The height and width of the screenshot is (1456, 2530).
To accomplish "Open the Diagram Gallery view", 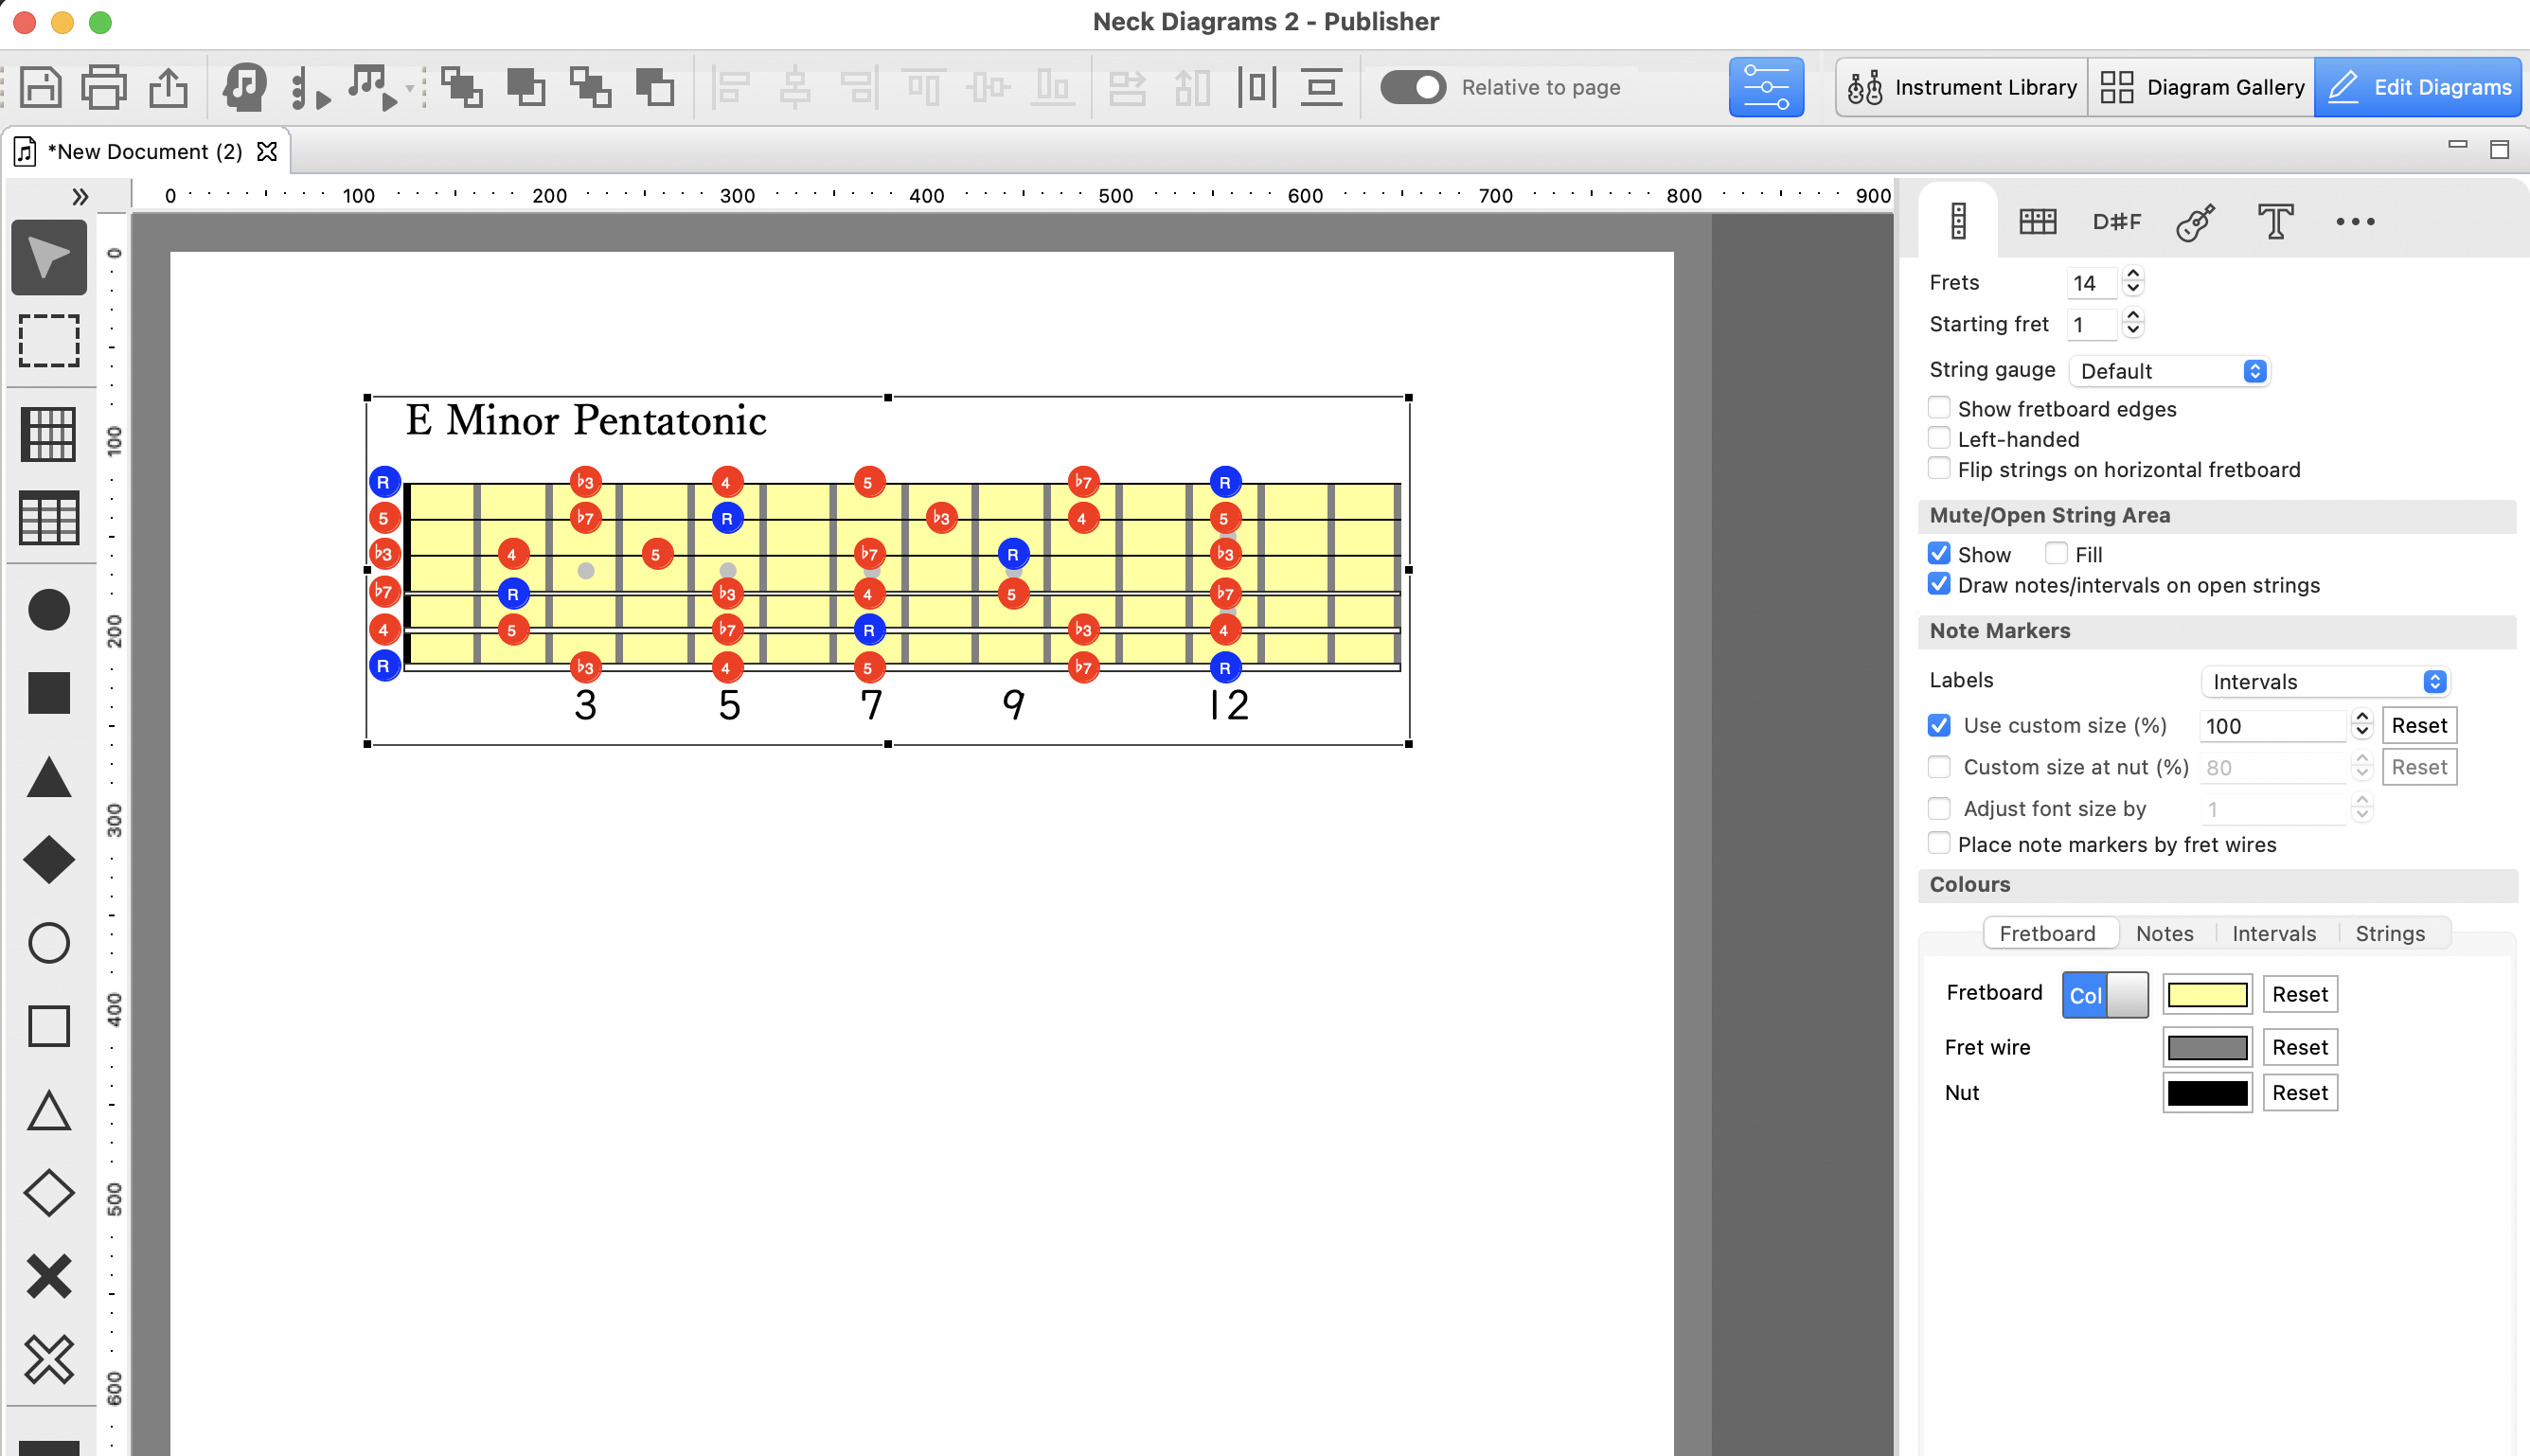I will [x=2201, y=87].
